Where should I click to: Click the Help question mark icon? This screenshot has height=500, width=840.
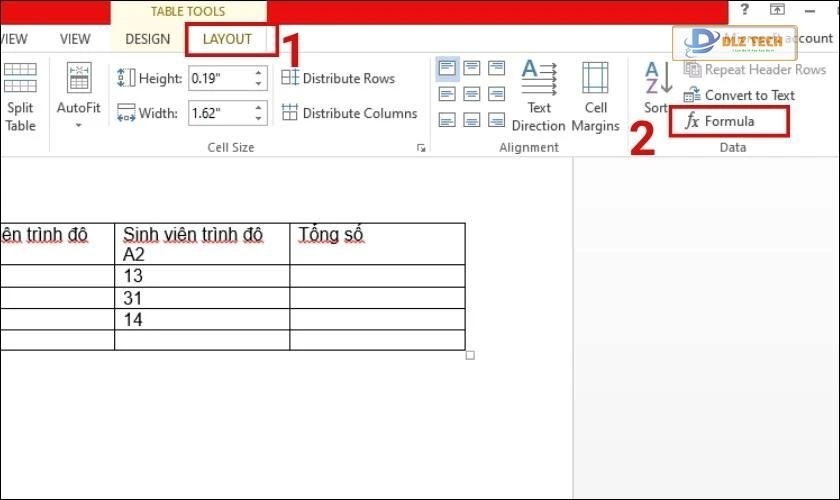(744, 9)
